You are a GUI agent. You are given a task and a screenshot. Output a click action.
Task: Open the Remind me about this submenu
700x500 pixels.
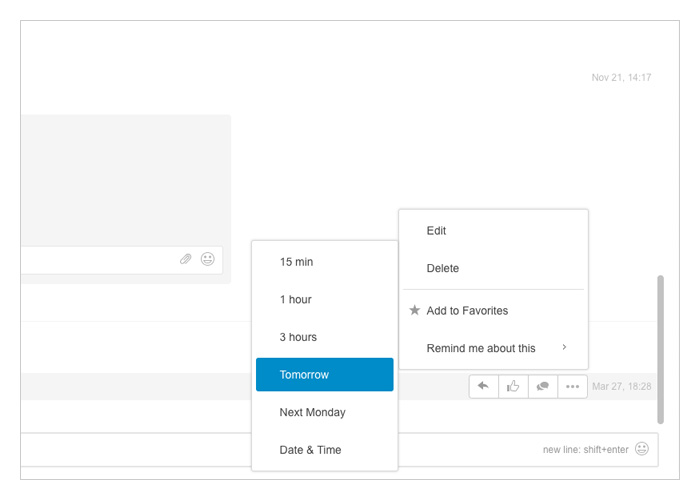click(493, 348)
